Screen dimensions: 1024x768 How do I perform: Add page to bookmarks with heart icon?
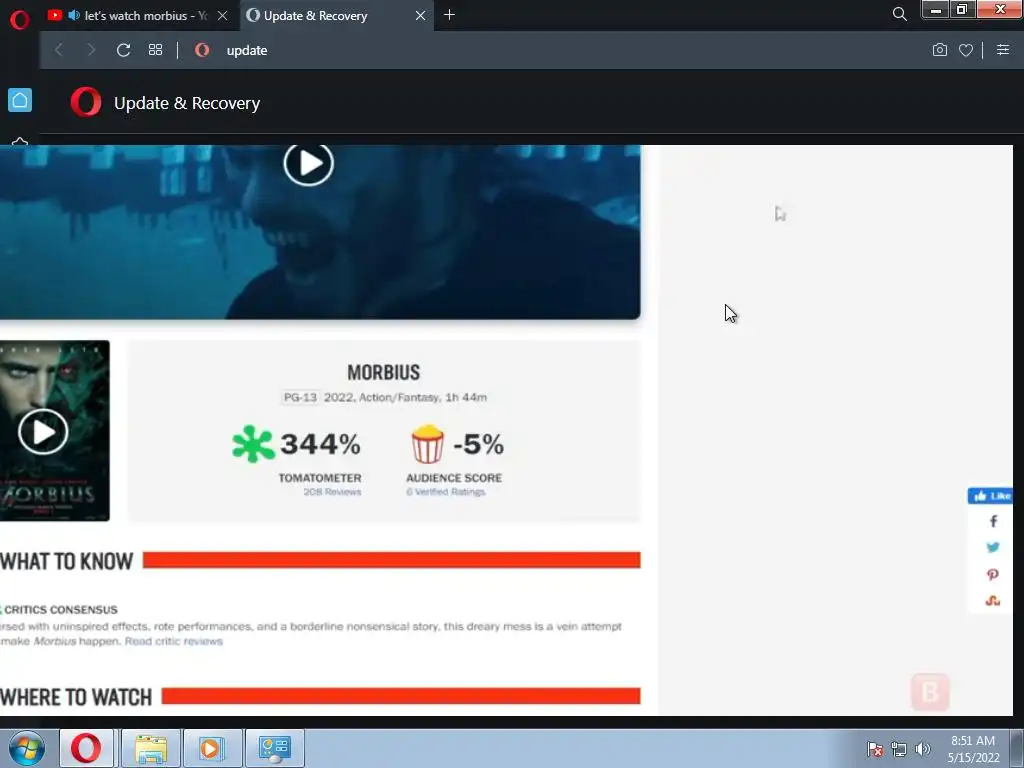click(x=966, y=50)
